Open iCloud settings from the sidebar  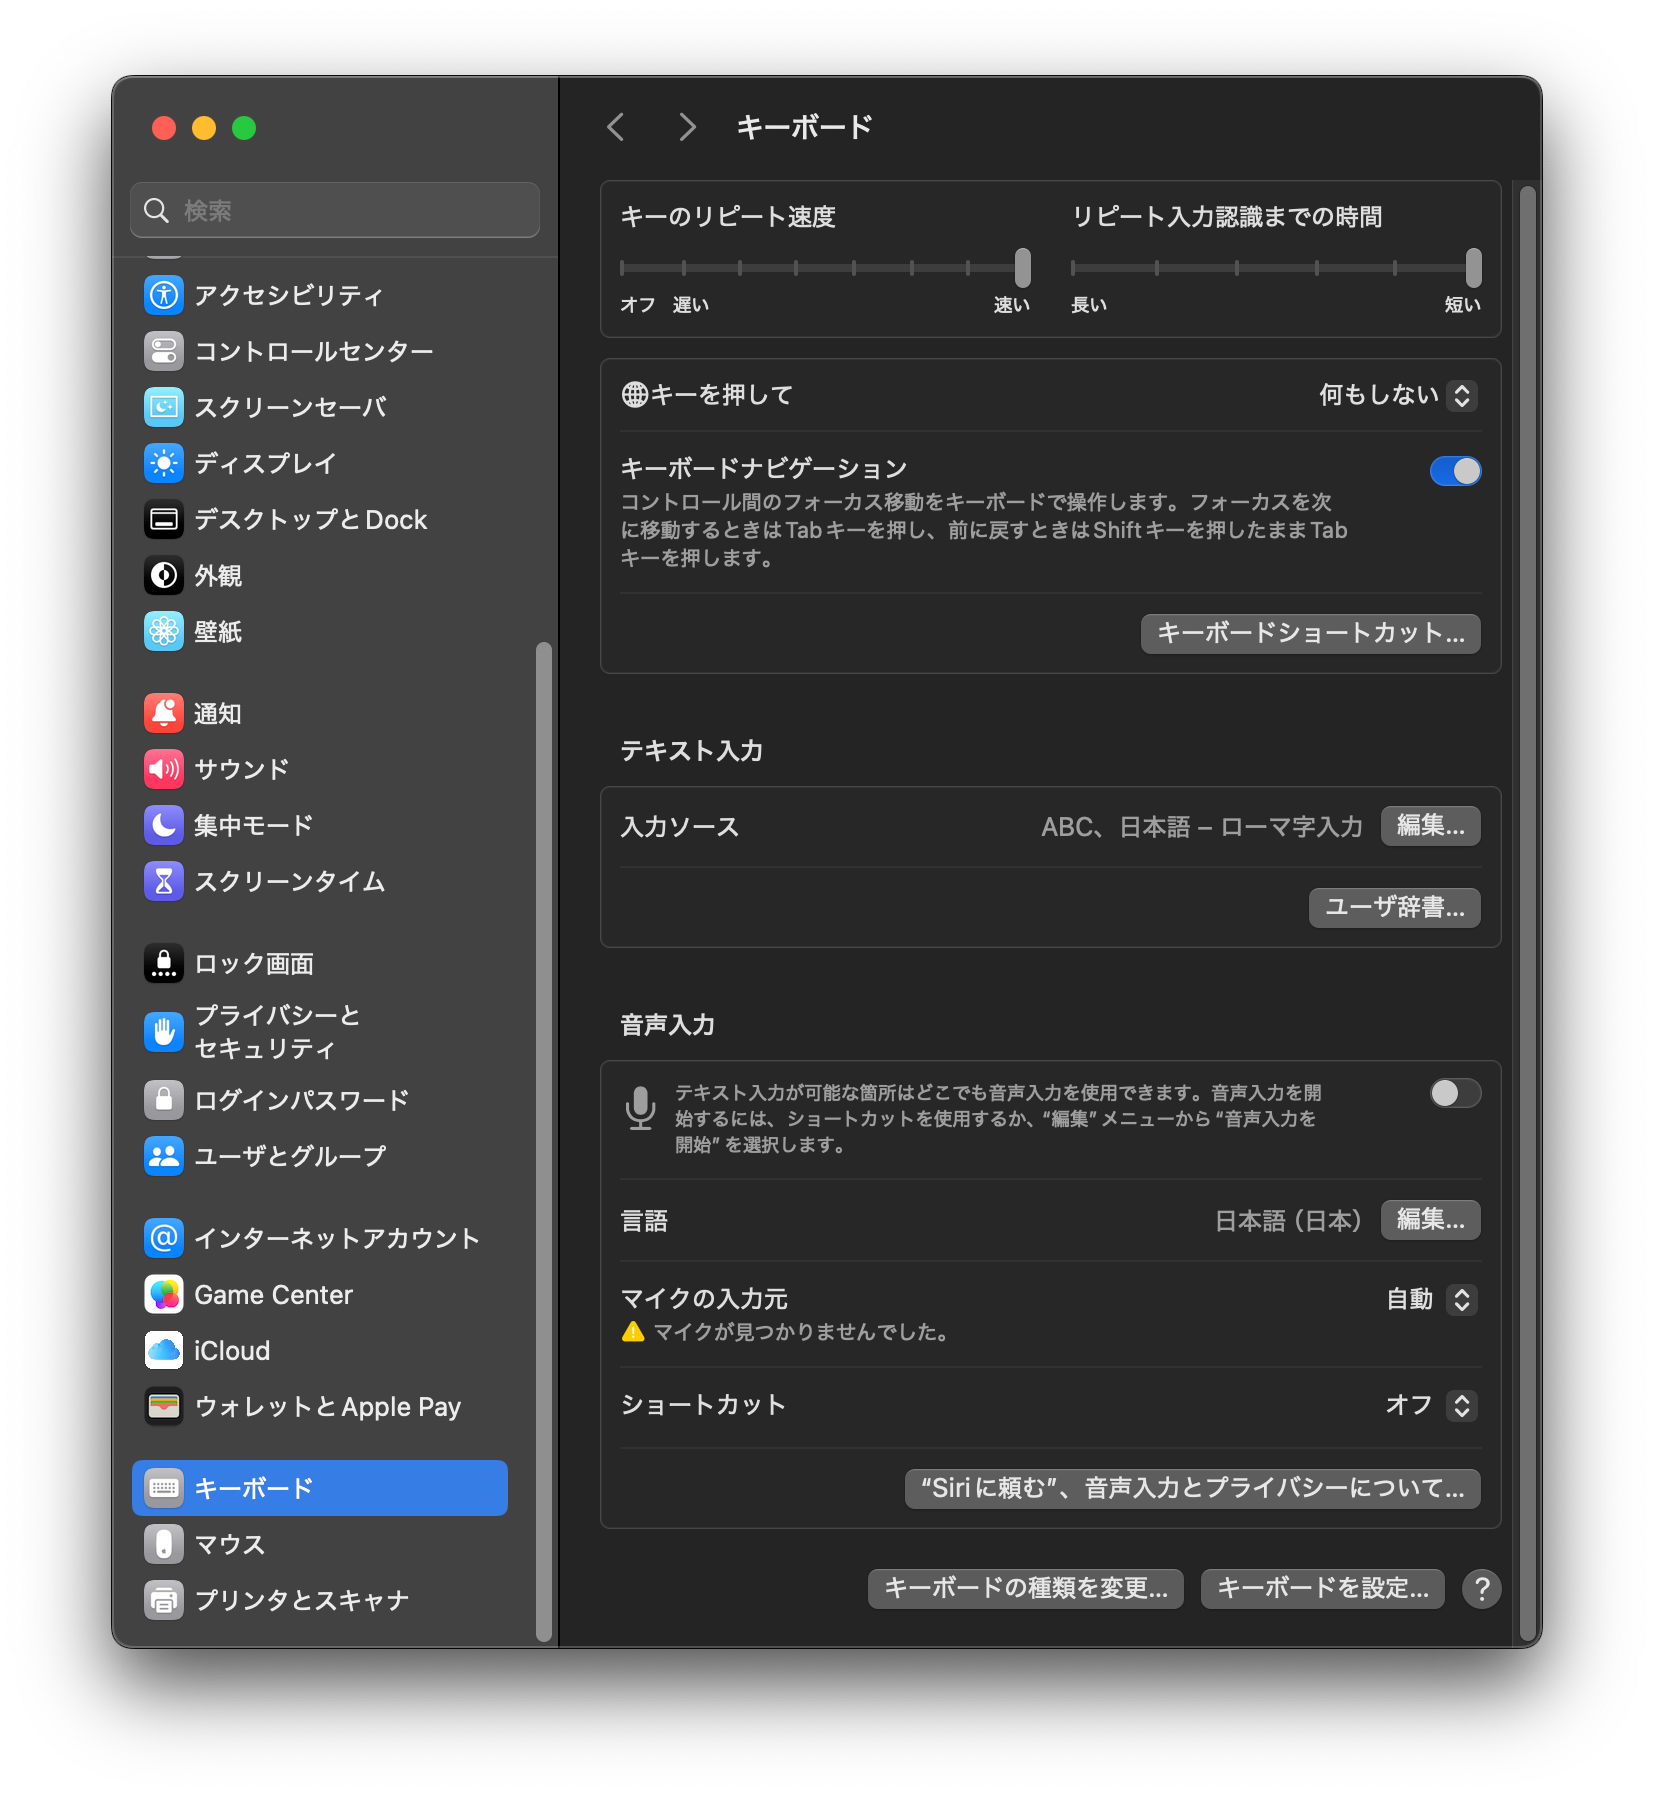click(x=230, y=1350)
